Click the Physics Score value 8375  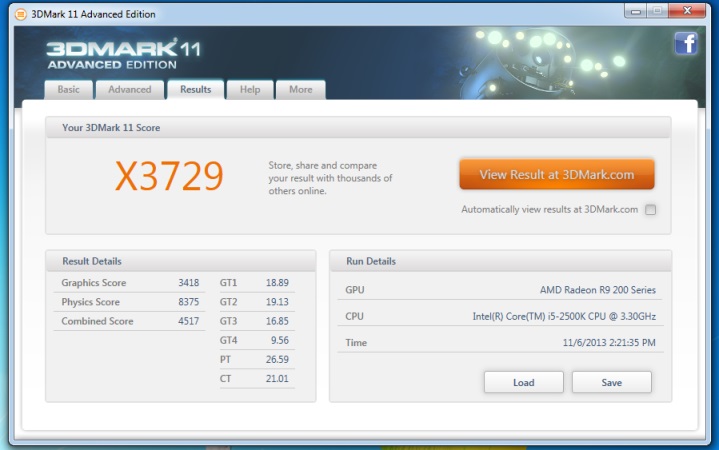pyautogui.click(x=188, y=302)
